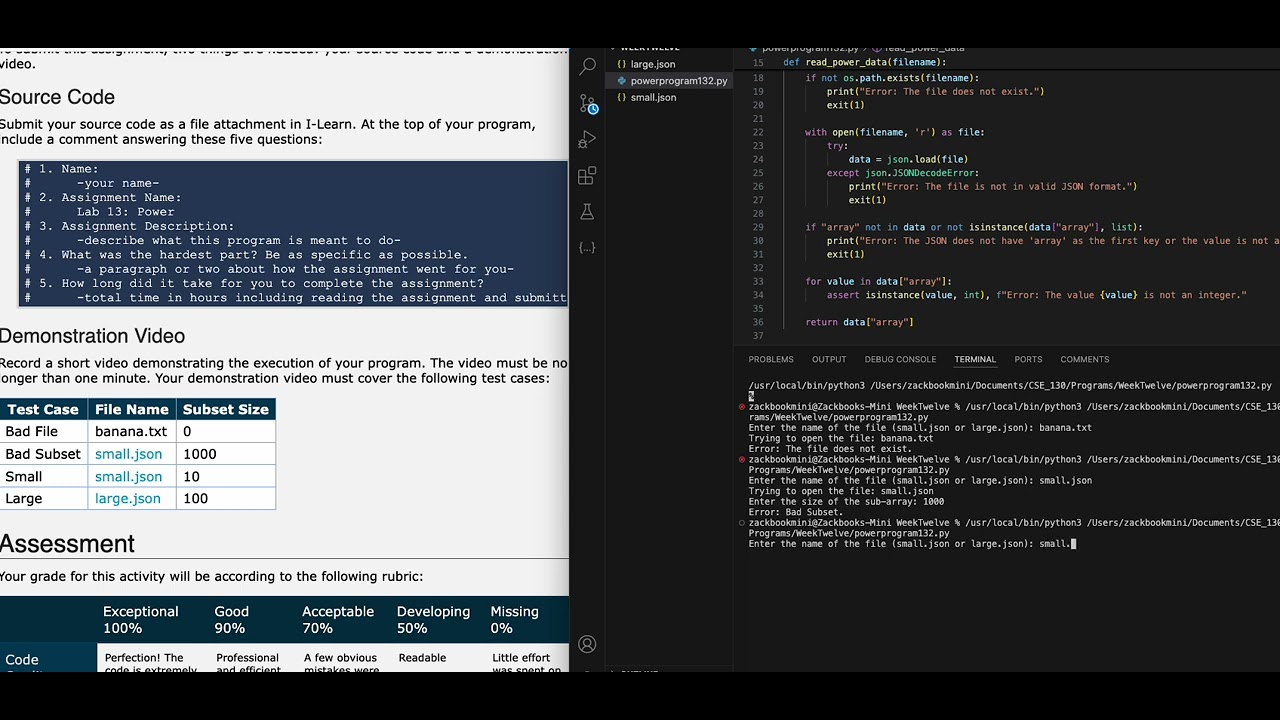The width and height of the screenshot is (1280, 720).
Task: Click 'Trying to open the file: banana.txt' line
Action: tap(841, 438)
